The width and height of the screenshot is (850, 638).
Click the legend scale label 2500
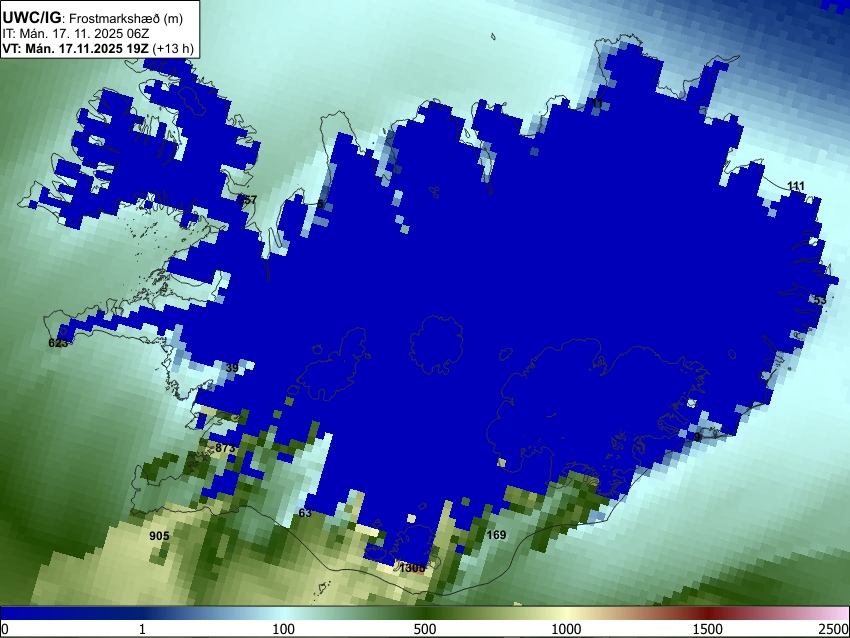pyautogui.click(x=834, y=629)
